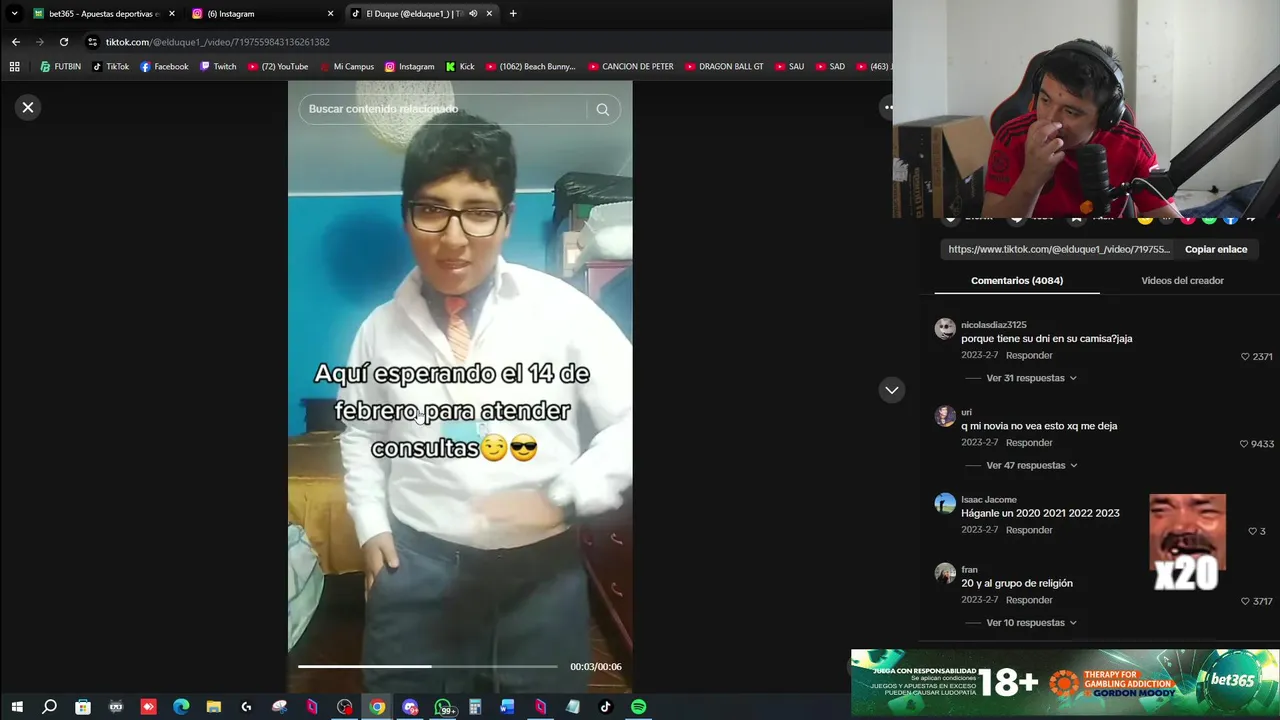Close the Instagram tab

(330, 14)
